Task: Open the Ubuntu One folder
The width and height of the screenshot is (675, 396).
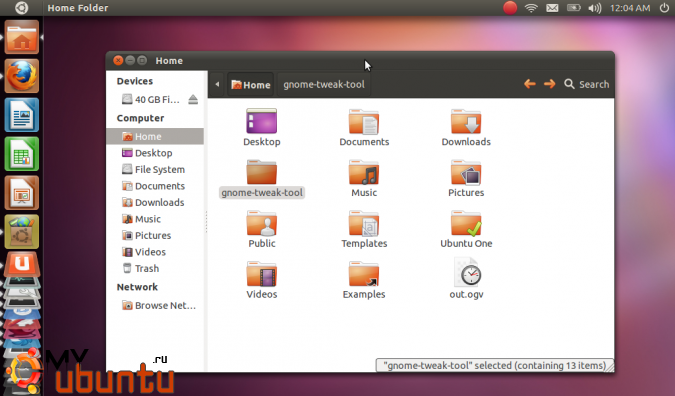Action: (x=466, y=223)
